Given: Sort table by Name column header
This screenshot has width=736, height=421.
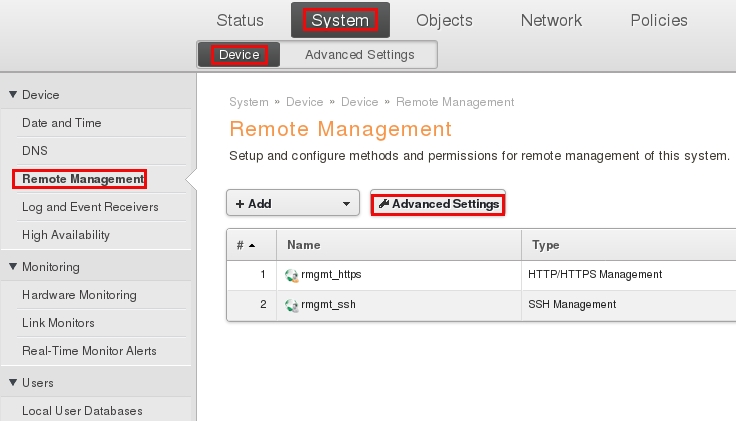Looking at the screenshot, I should (304, 245).
